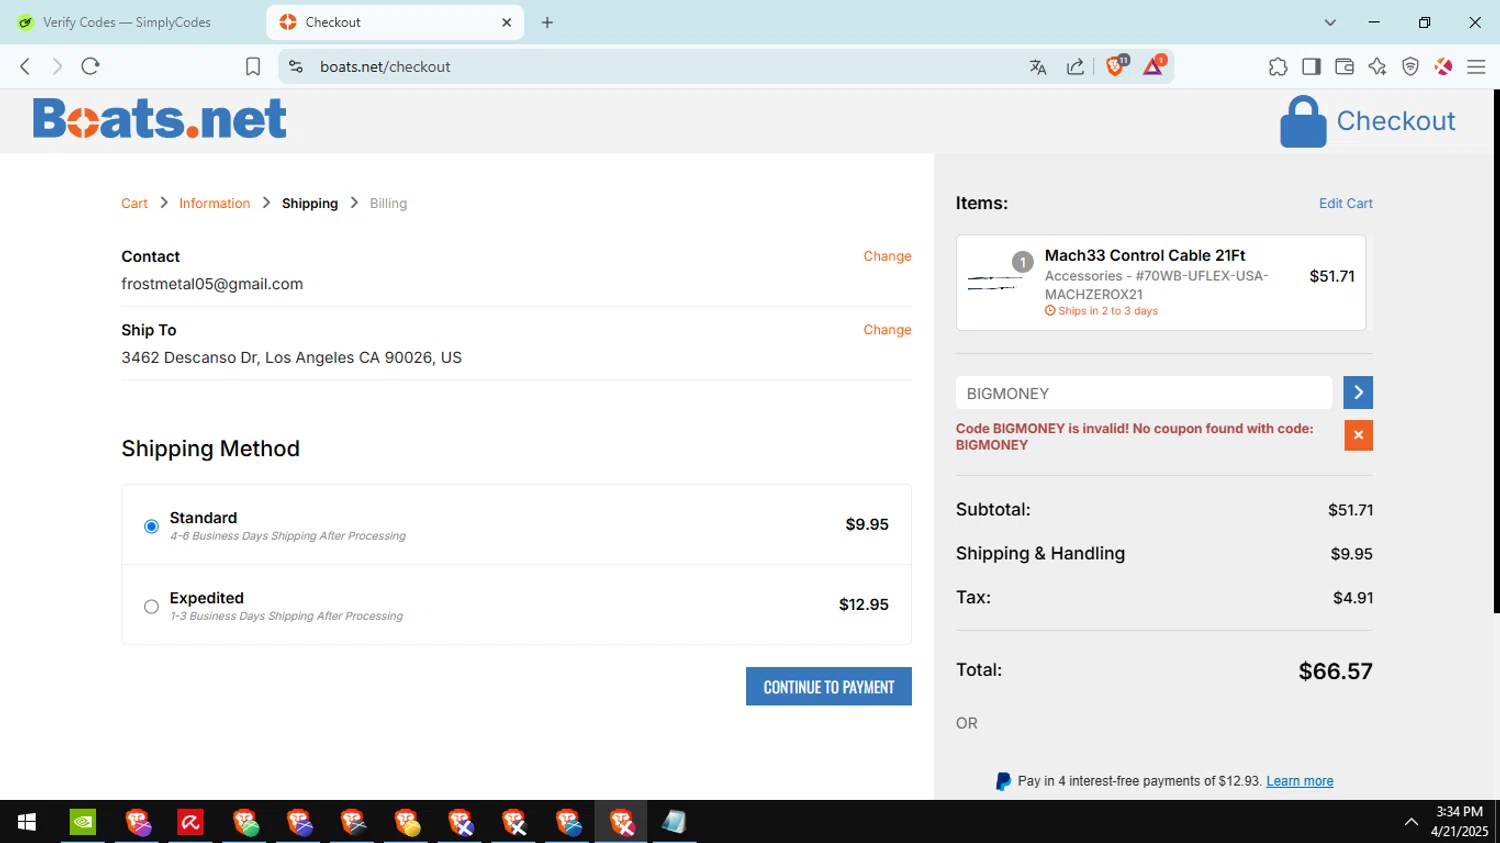Open the tab search dropdown arrow

1330,22
